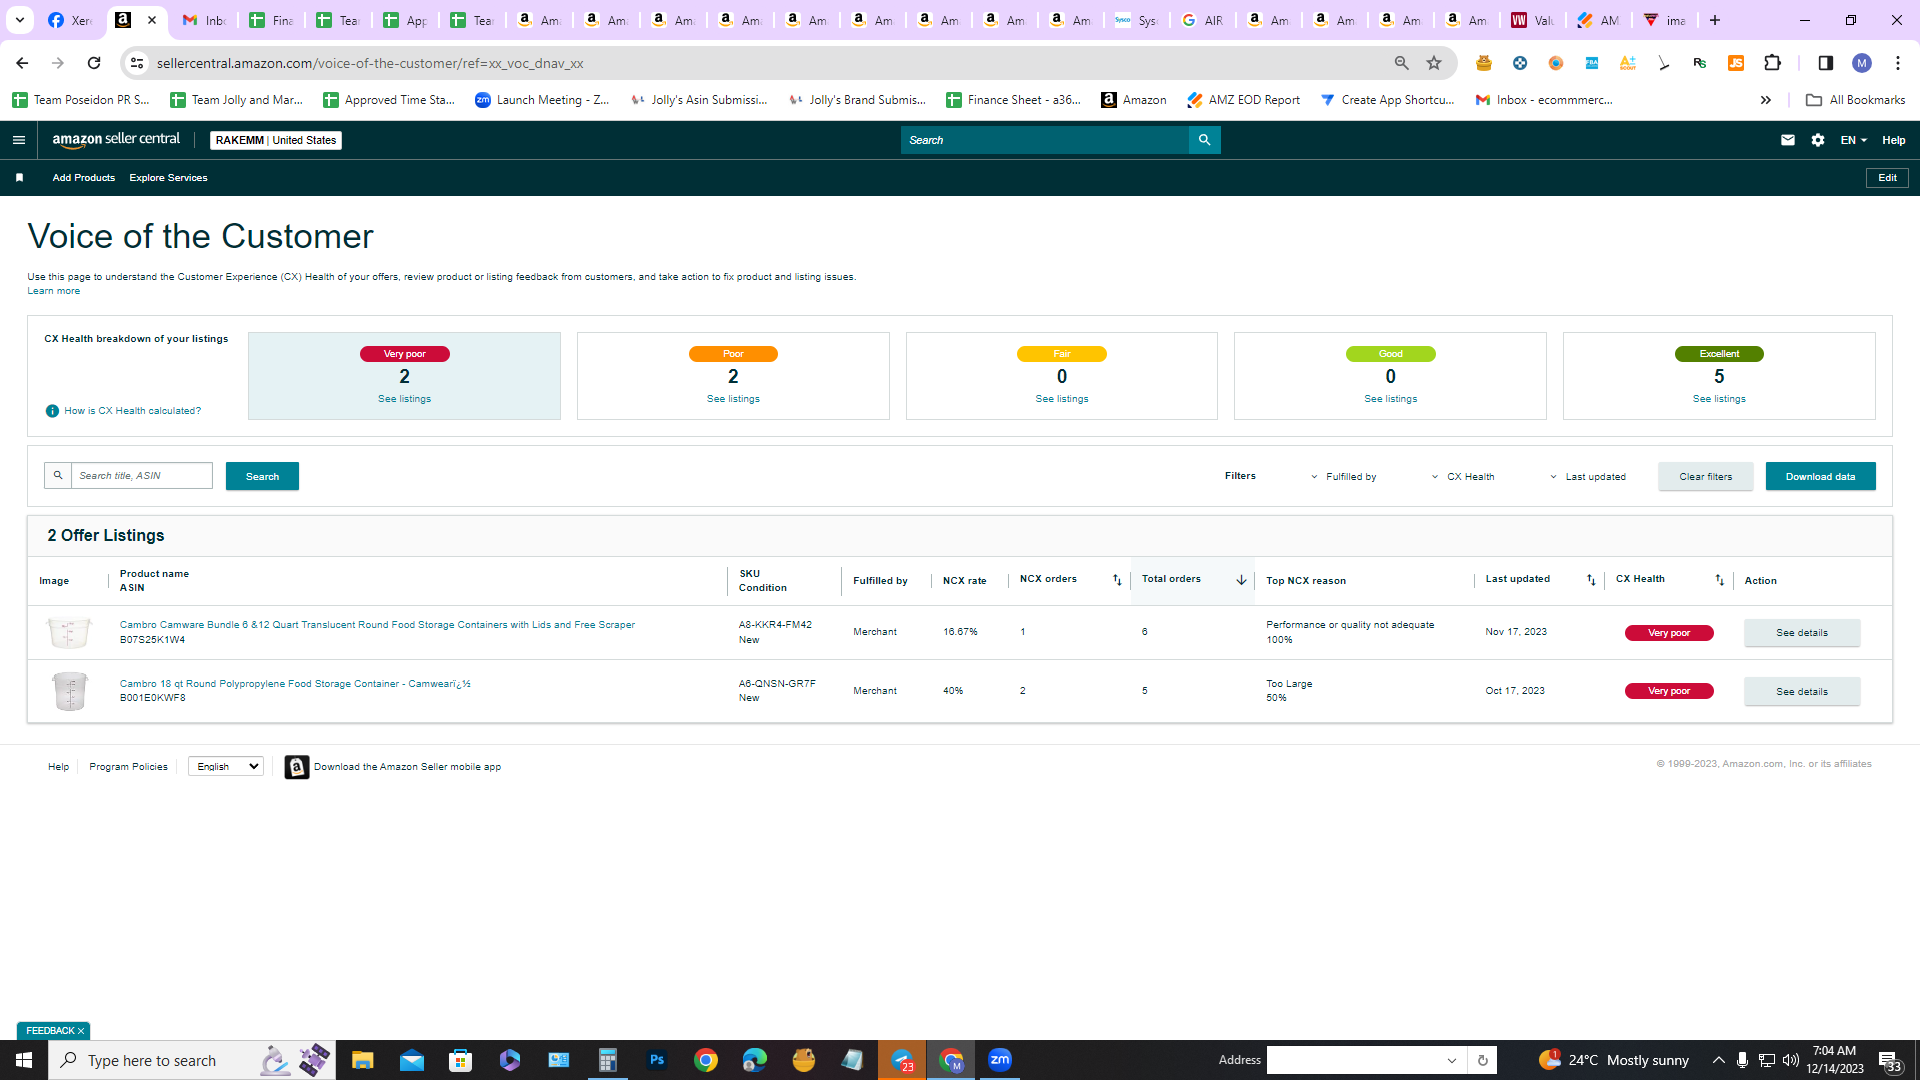Click the Learn more link

click(x=54, y=291)
